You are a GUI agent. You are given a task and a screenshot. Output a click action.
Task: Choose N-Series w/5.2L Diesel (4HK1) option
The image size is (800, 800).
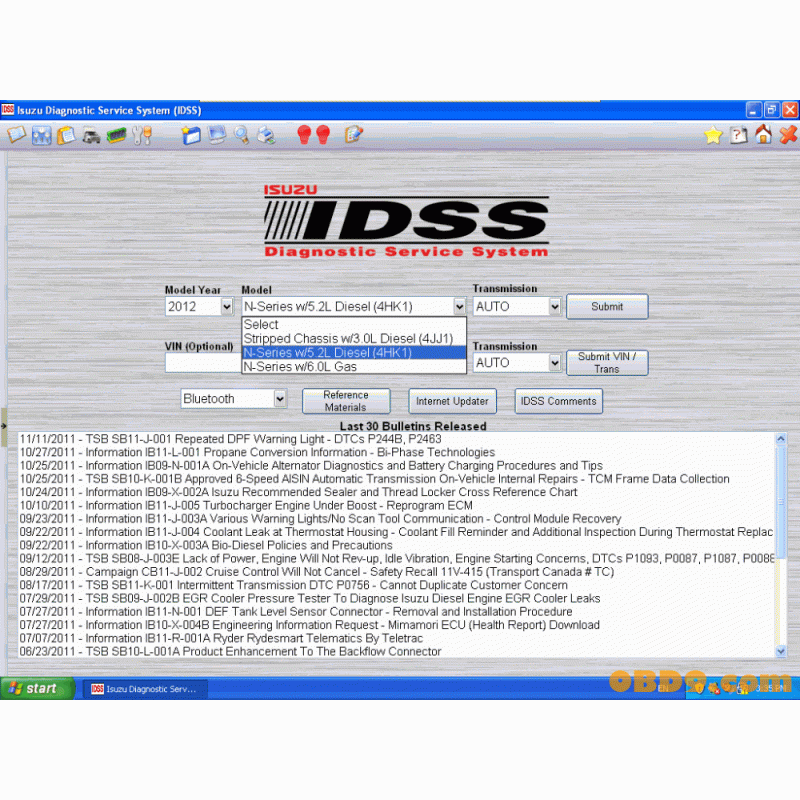click(354, 353)
